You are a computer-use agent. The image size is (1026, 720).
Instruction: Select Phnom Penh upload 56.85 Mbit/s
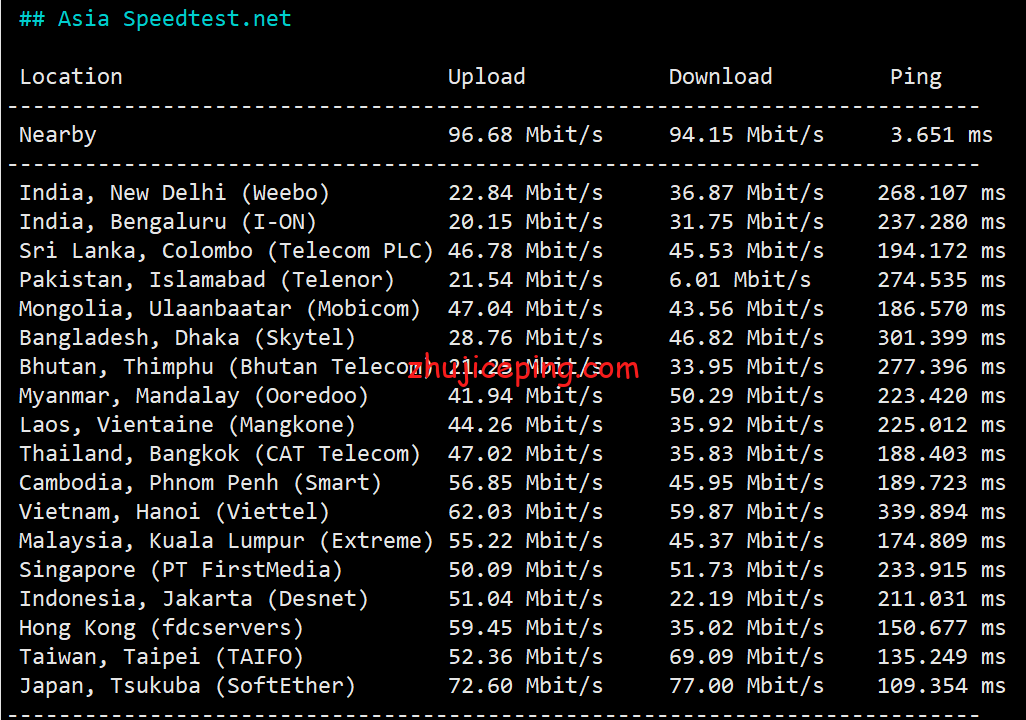pos(525,483)
